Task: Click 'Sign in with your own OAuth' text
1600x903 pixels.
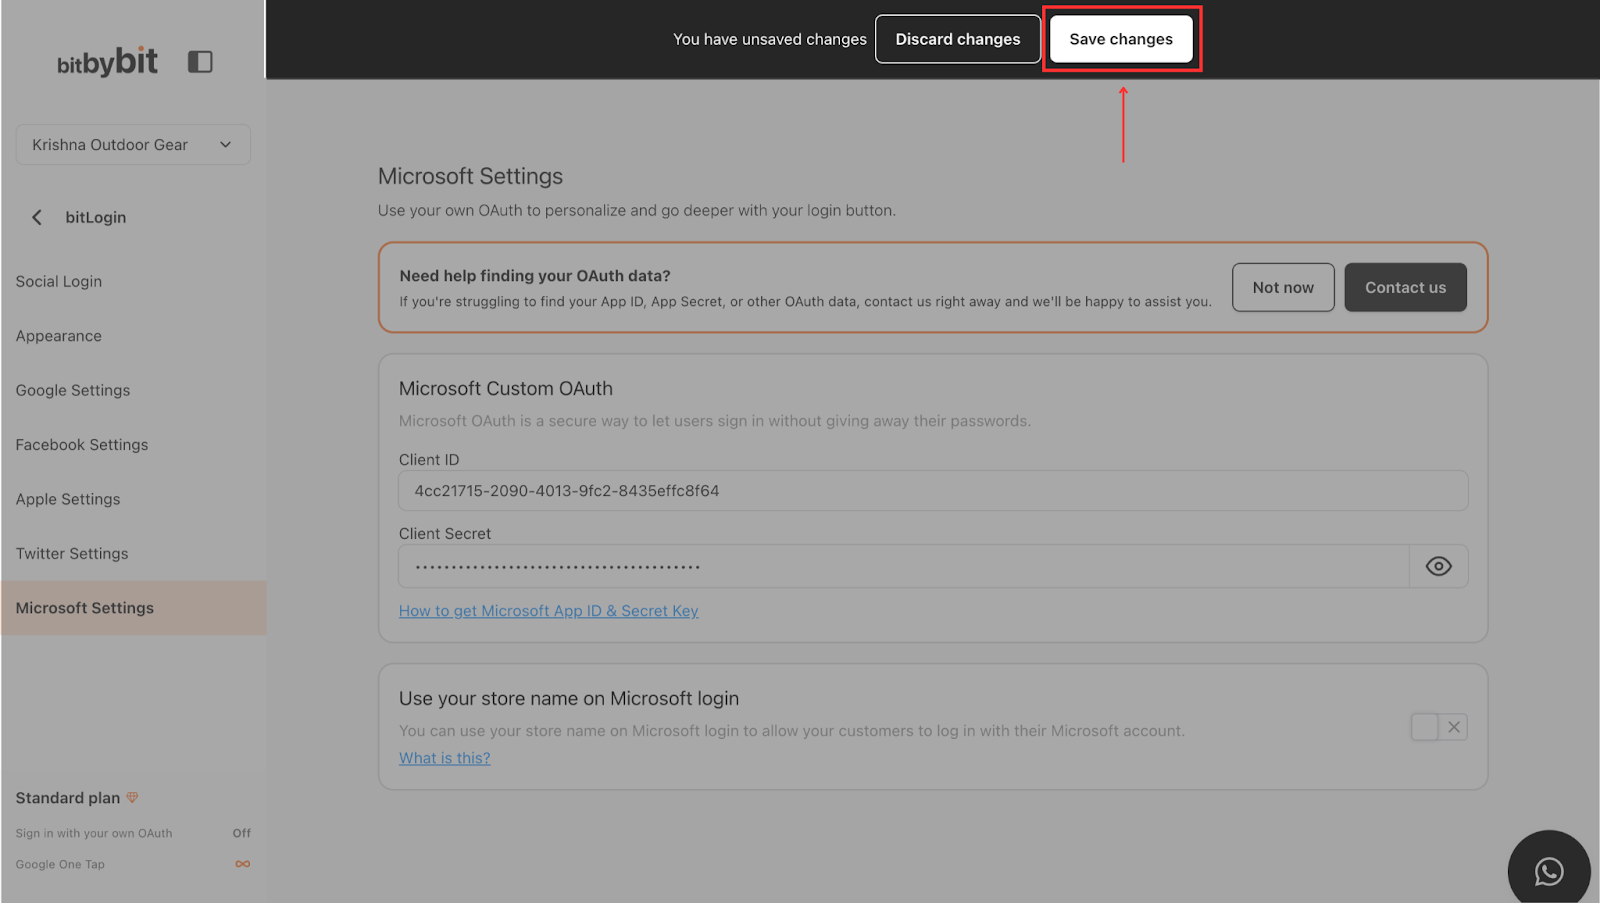Action: click(94, 833)
